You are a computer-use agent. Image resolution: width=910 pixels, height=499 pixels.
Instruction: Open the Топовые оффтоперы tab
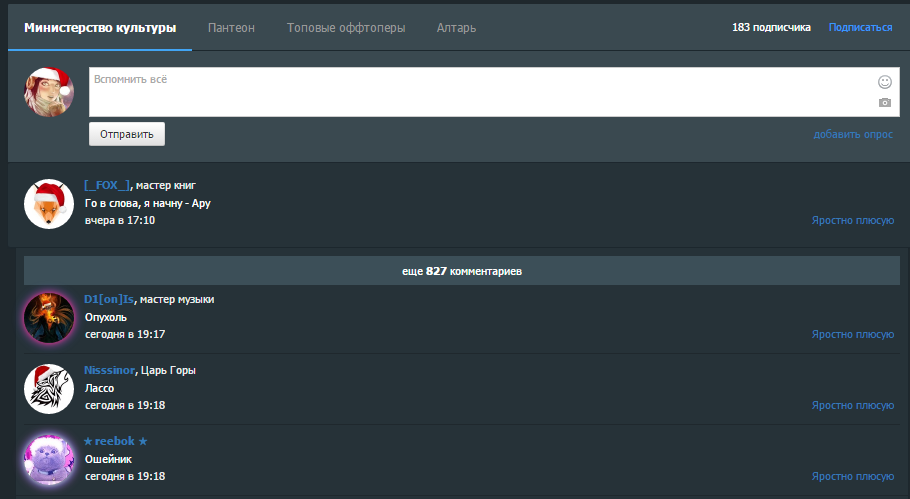point(346,28)
